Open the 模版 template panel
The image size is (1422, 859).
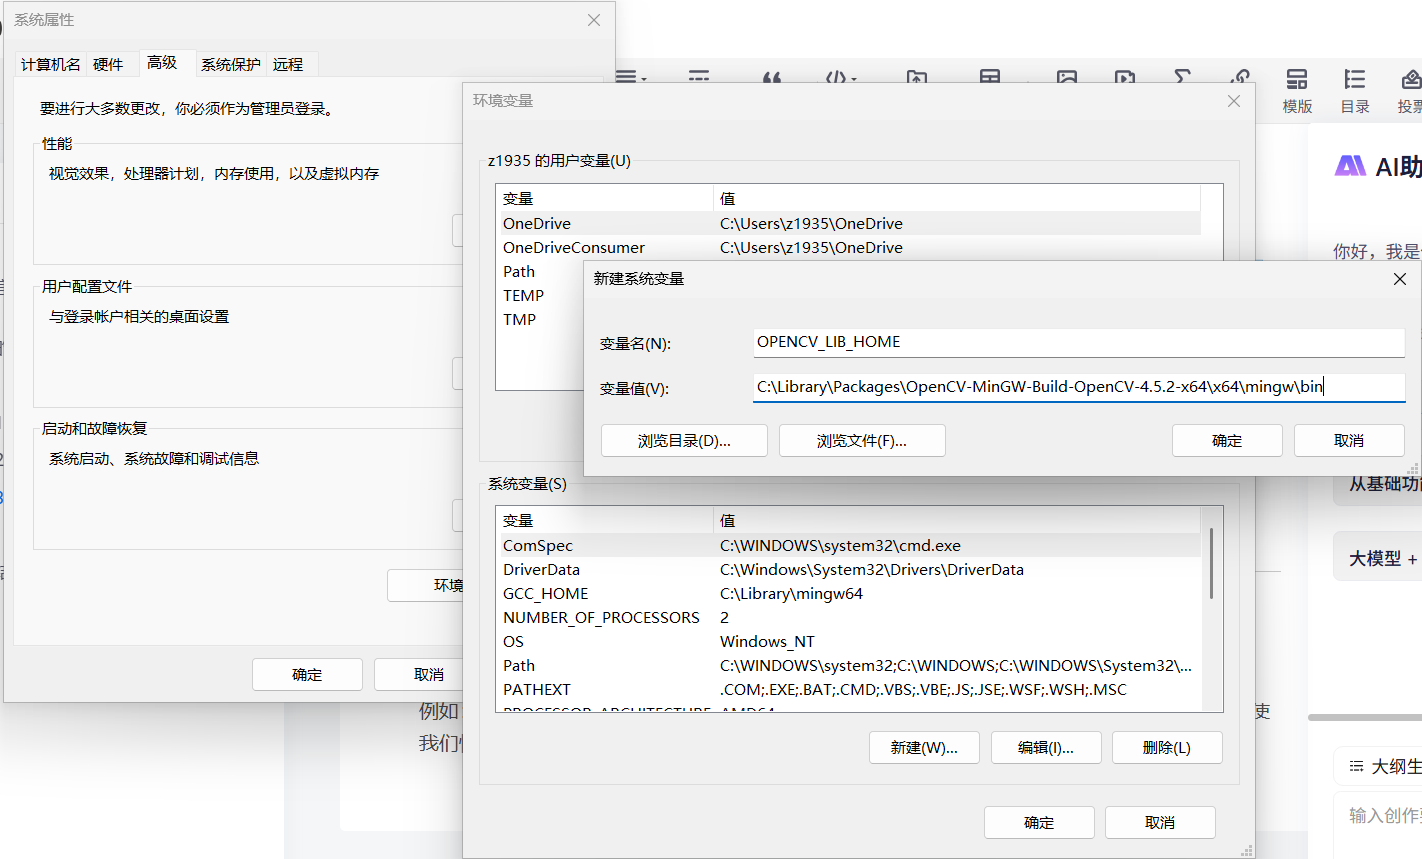pyautogui.click(x=1296, y=90)
